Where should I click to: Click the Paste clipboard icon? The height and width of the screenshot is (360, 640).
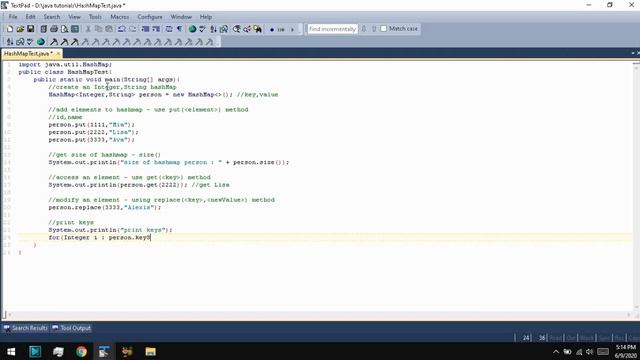coord(109,29)
